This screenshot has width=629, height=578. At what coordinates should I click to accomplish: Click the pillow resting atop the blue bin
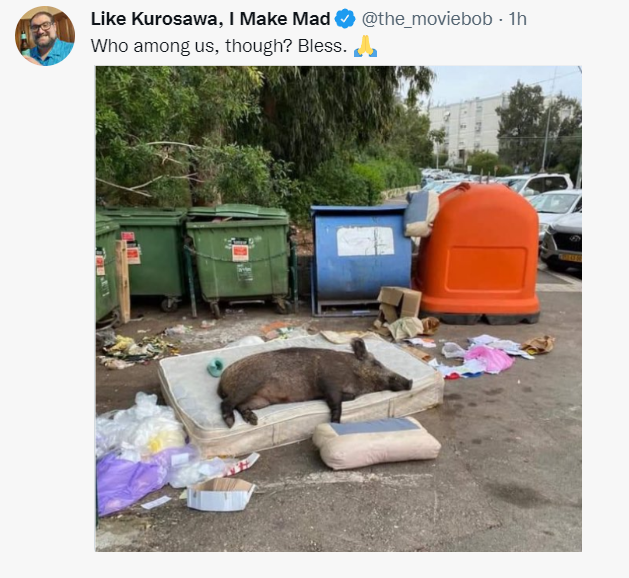421,212
